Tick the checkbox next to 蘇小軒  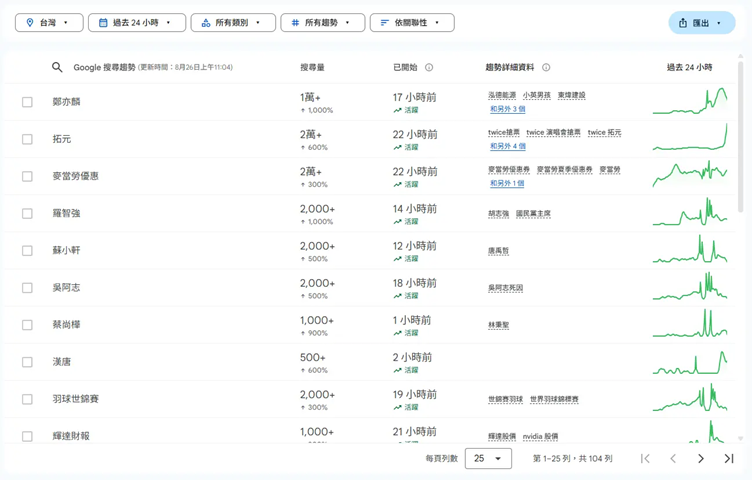tap(27, 251)
